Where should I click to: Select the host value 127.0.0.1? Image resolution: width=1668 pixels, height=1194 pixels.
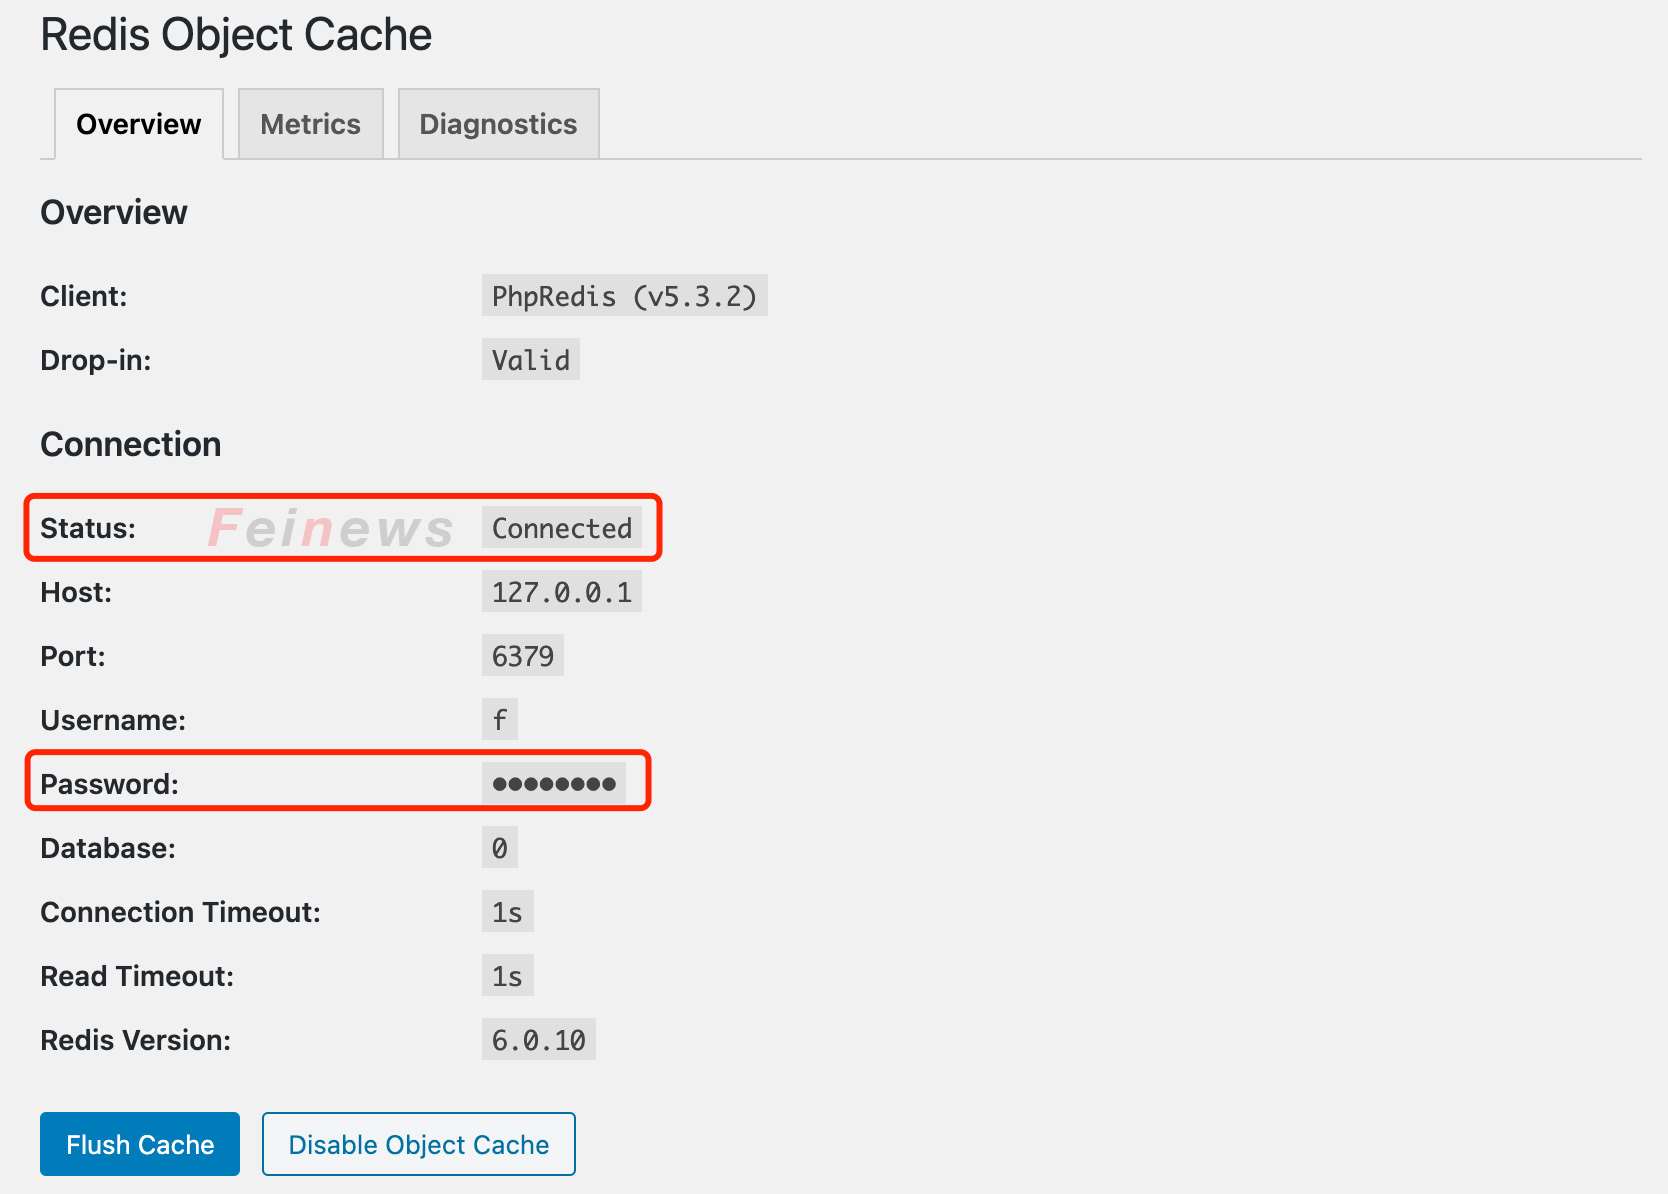tap(562, 592)
